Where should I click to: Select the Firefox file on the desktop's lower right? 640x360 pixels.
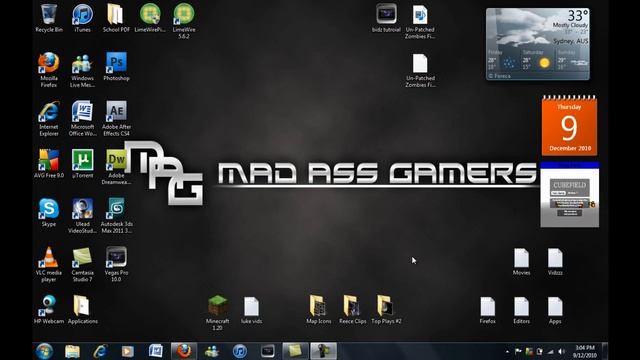tap(487, 309)
